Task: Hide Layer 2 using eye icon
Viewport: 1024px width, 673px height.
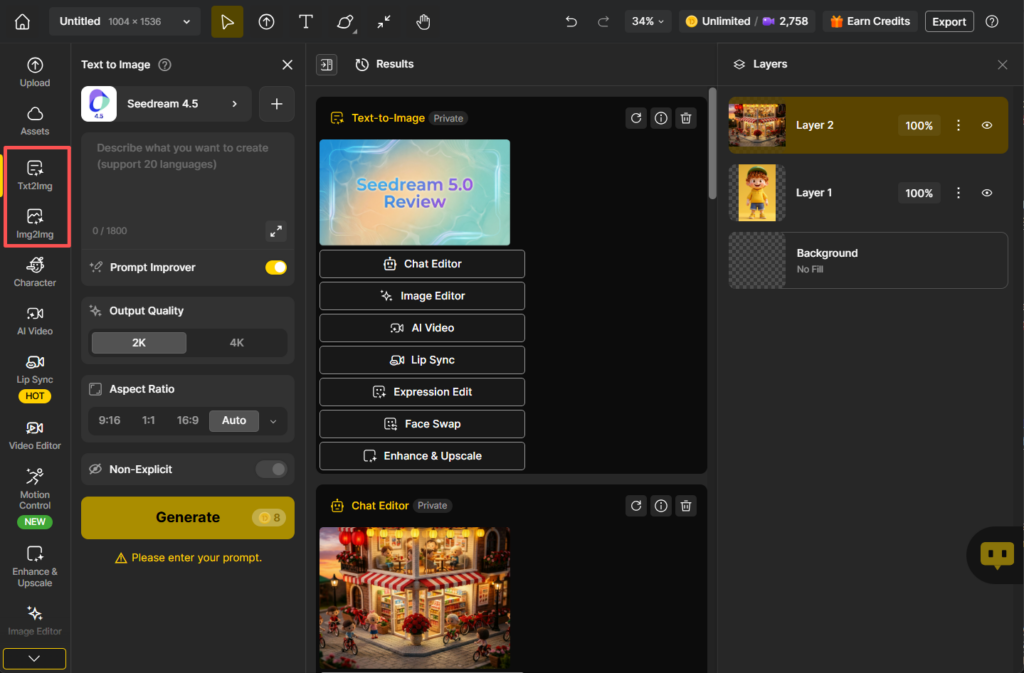Action: coord(987,126)
